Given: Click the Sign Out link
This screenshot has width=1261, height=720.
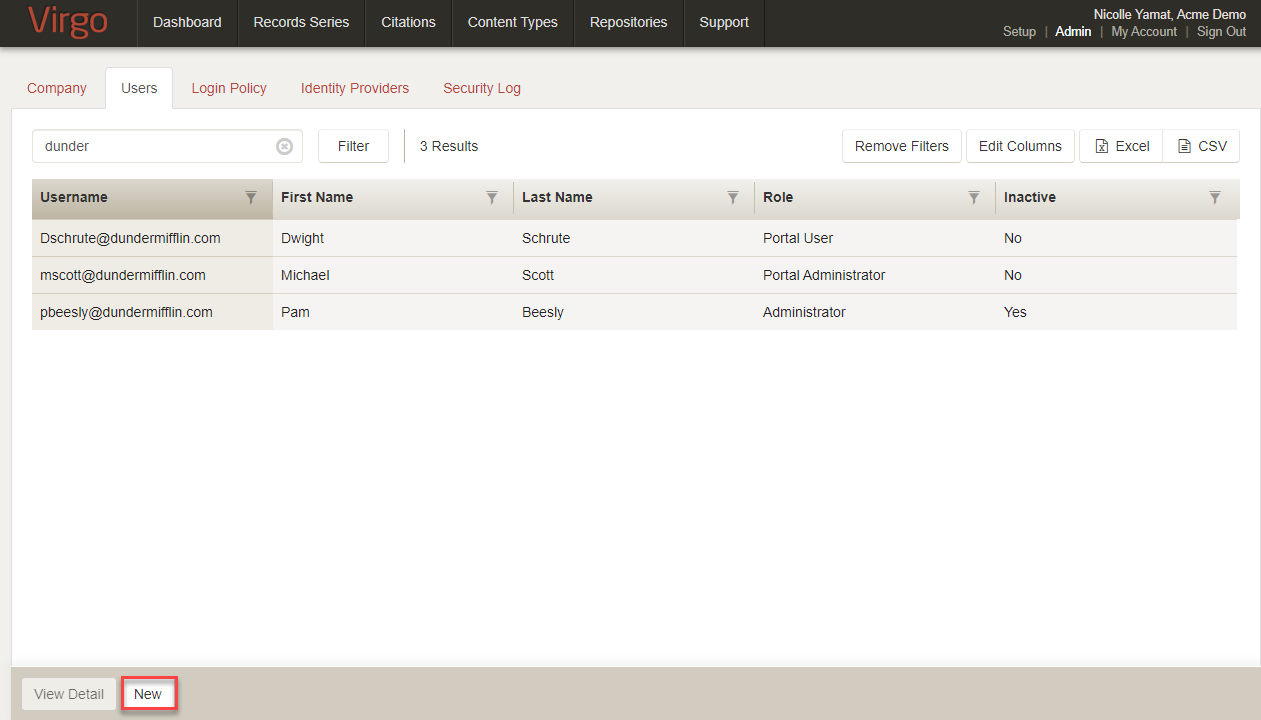Looking at the screenshot, I should click(x=1221, y=31).
